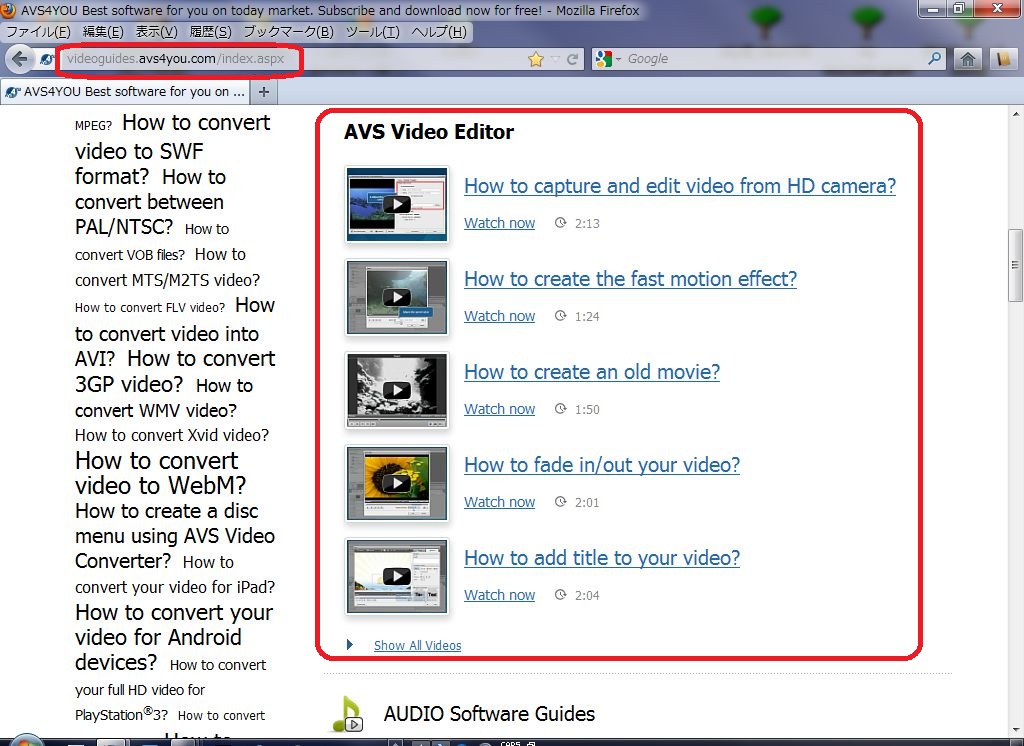Viewport: 1024px width, 746px height.
Task: Play the old movie video thumbnail
Action: (x=396, y=391)
